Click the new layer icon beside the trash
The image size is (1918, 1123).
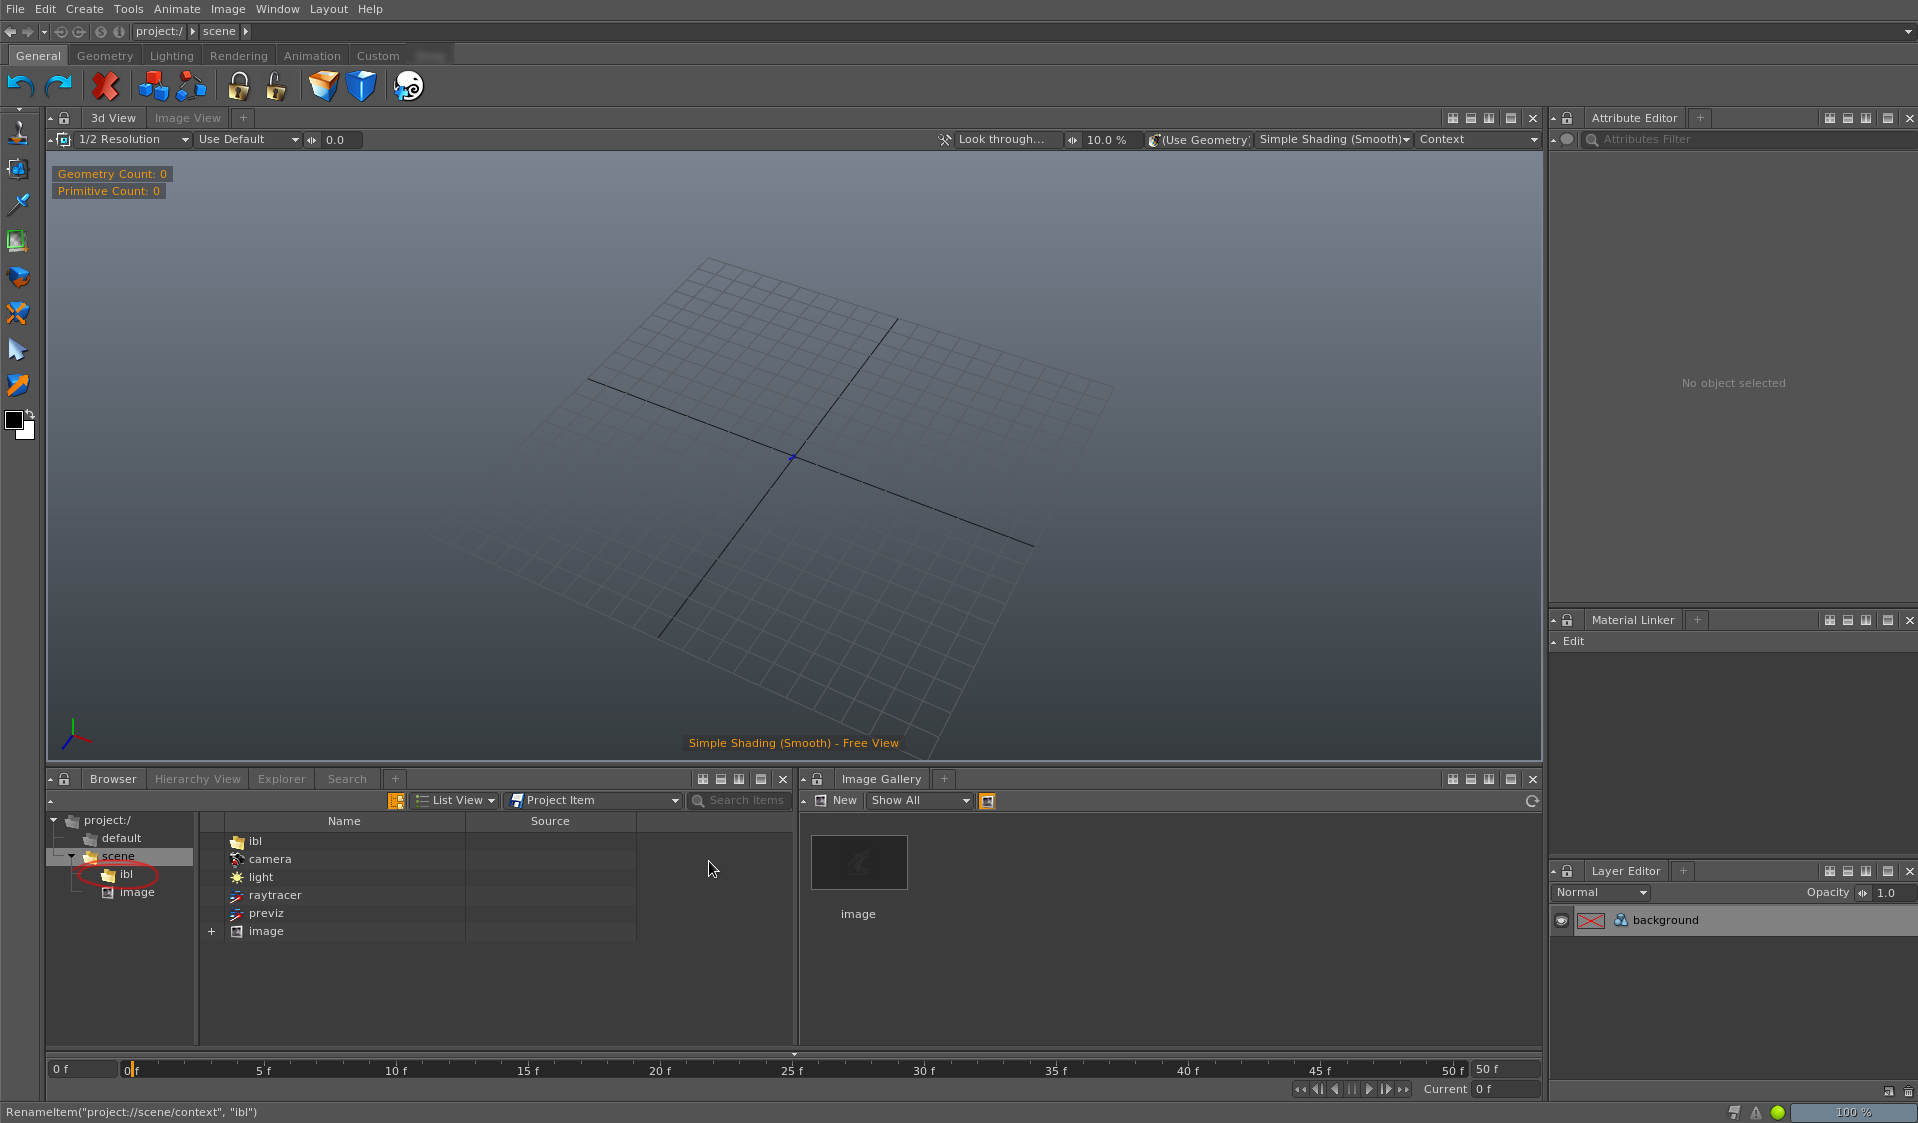point(1889,1091)
